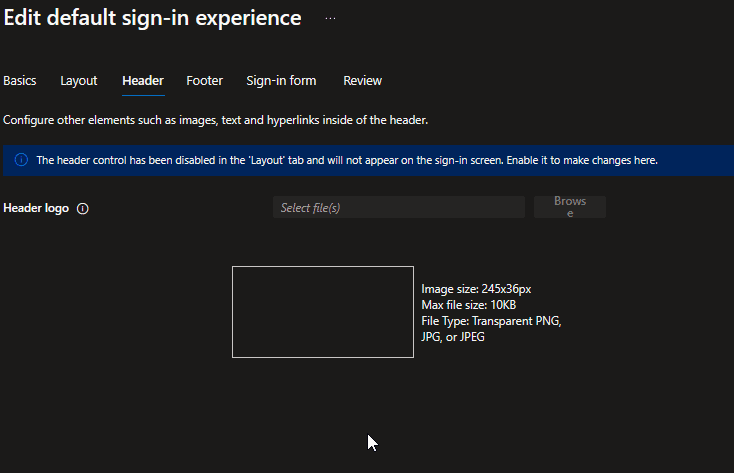The height and width of the screenshot is (473, 734).
Task: Click the header control disabled banner message
Action: [346, 160]
